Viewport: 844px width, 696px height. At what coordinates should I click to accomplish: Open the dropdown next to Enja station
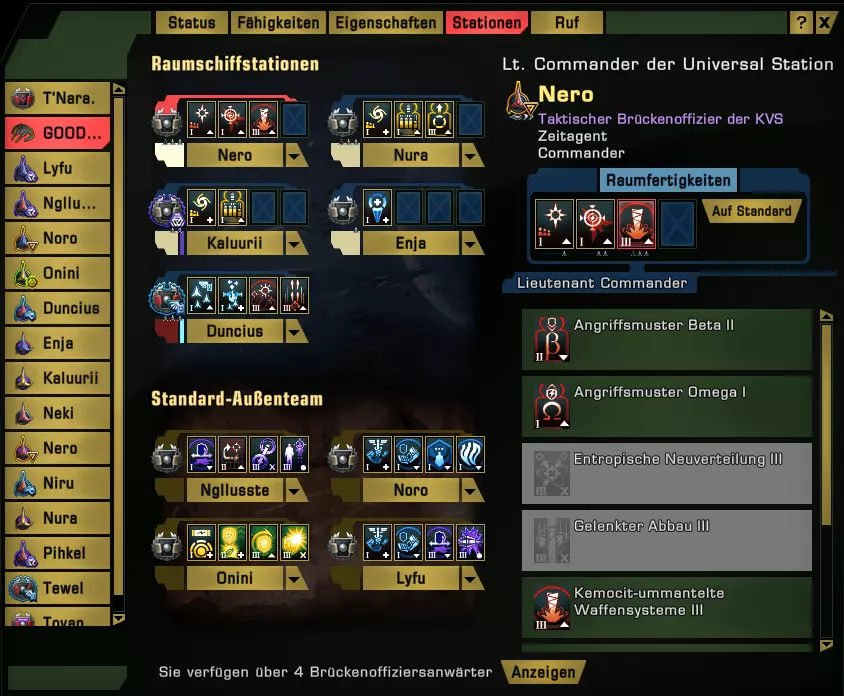click(x=471, y=243)
